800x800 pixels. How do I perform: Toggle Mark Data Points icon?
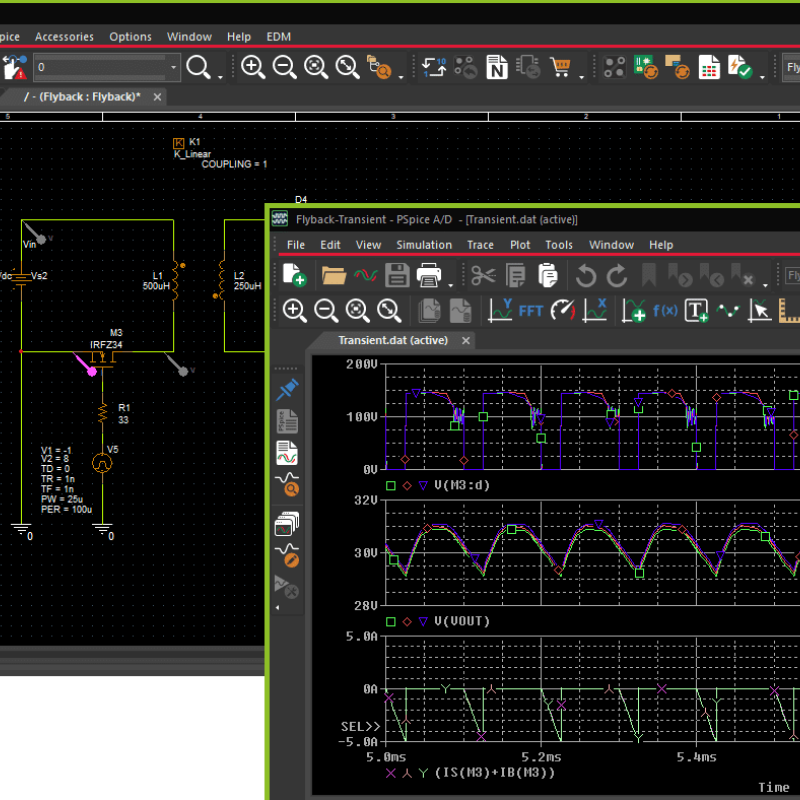tap(729, 310)
